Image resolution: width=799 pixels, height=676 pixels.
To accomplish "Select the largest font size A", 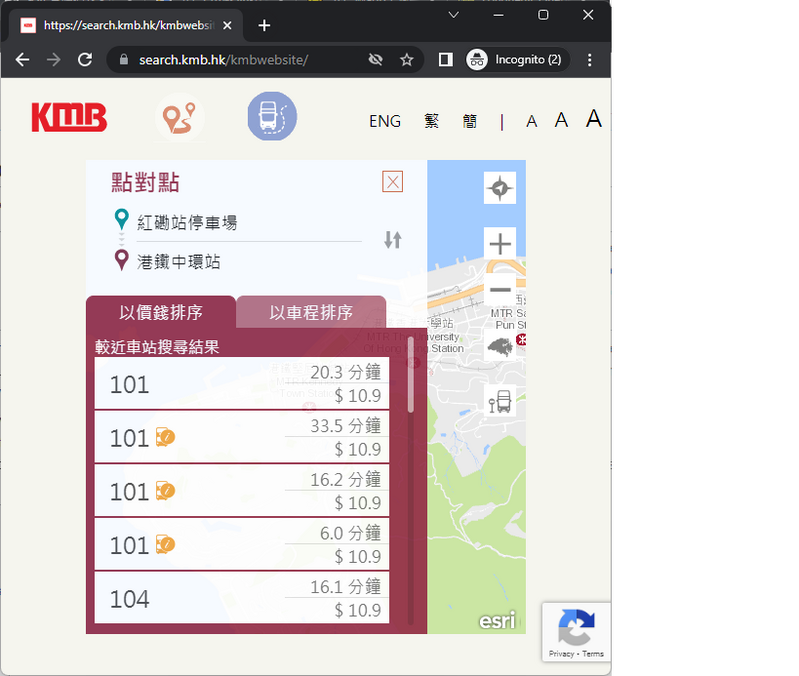I will tap(594, 119).
